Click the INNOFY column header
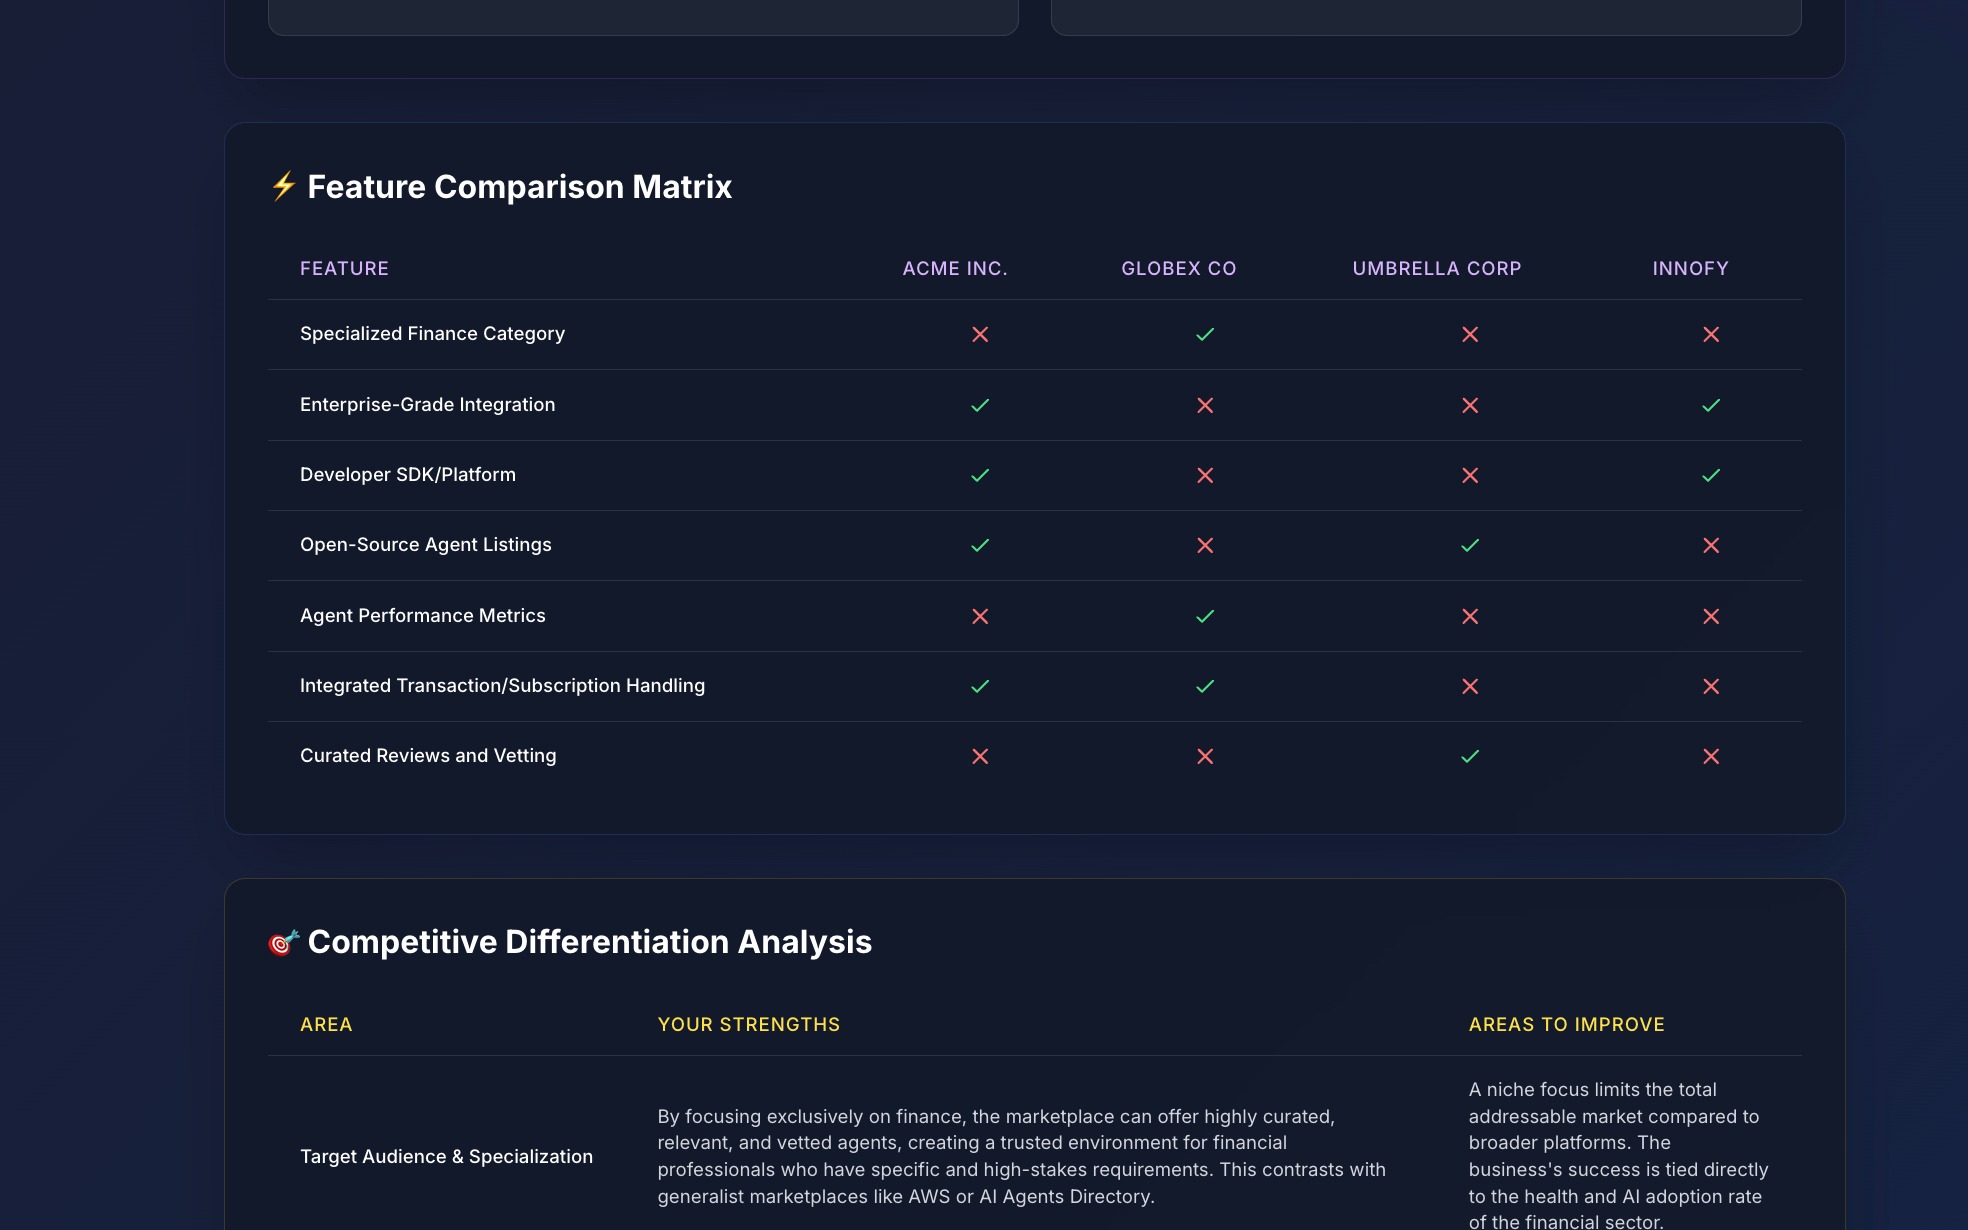 [x=1690, y=268]
